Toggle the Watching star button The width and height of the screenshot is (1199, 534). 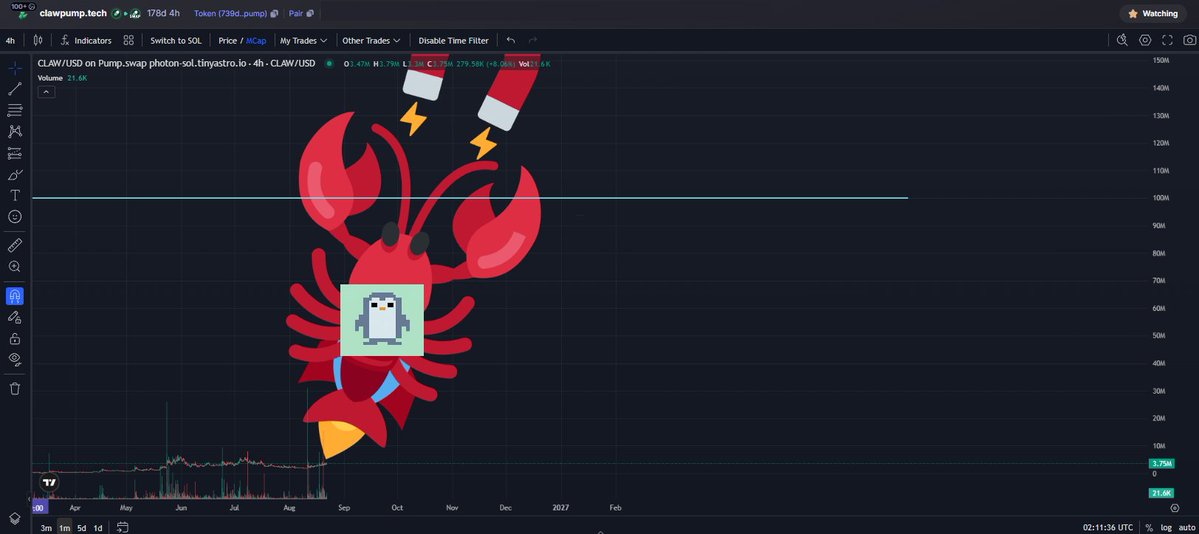tap(1153, 14)
